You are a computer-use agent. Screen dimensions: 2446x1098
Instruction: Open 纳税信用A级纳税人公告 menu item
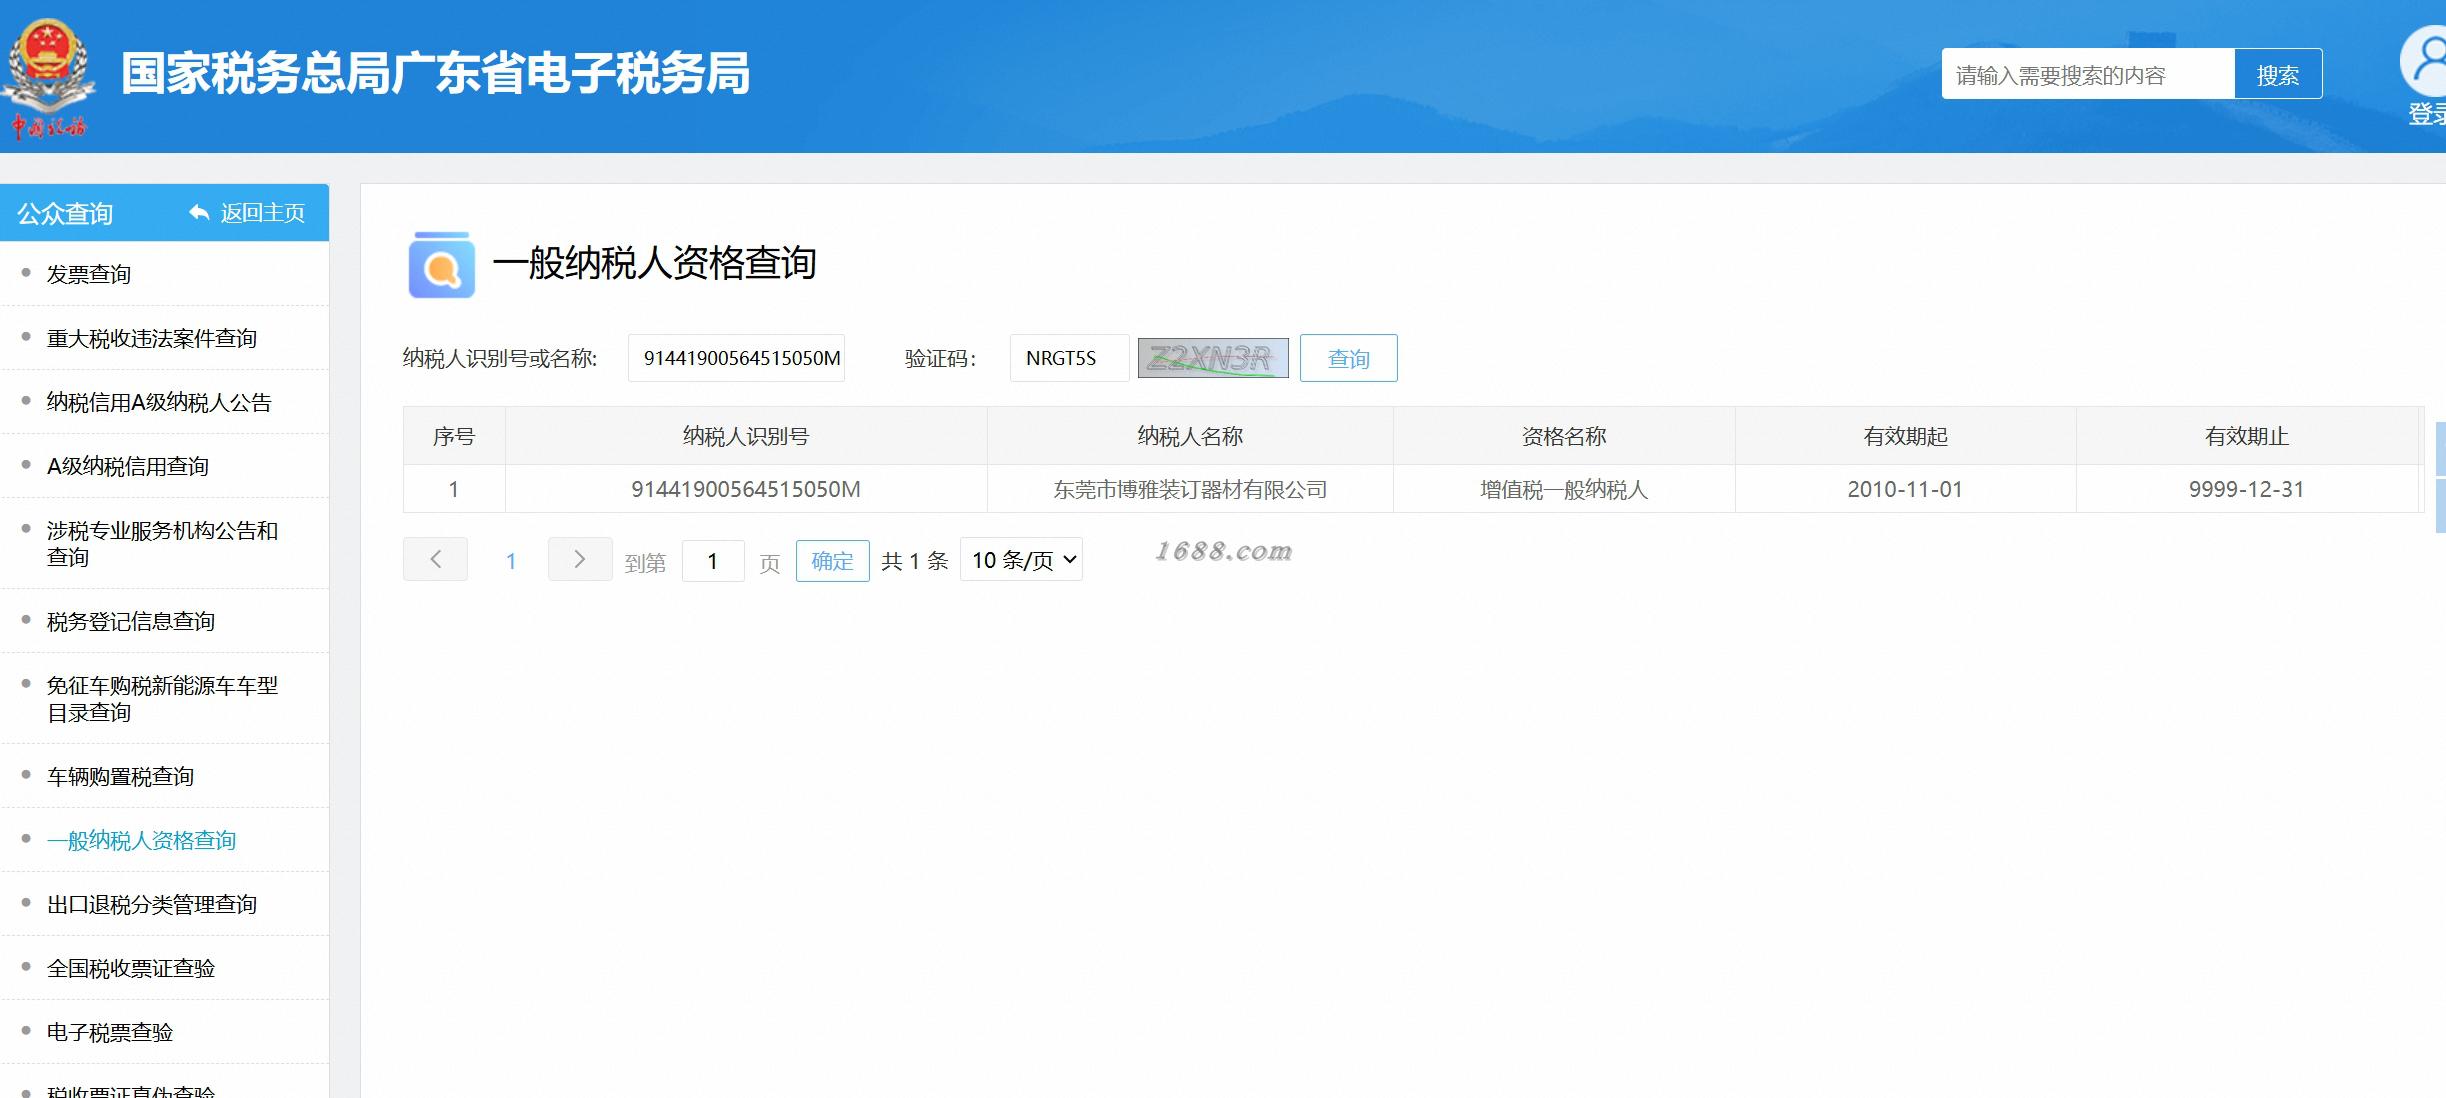click(x=159, y=402)
